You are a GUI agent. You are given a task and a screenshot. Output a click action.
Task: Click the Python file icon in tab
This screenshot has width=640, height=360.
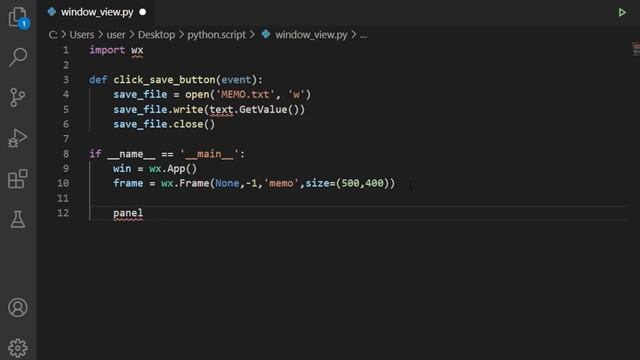52,12
